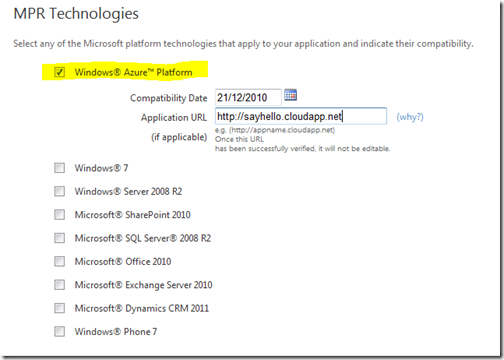The width and height of the screenshot is (504, 360).
Task: Click the Windows Phone 7 label
Action: coord(116,332)
